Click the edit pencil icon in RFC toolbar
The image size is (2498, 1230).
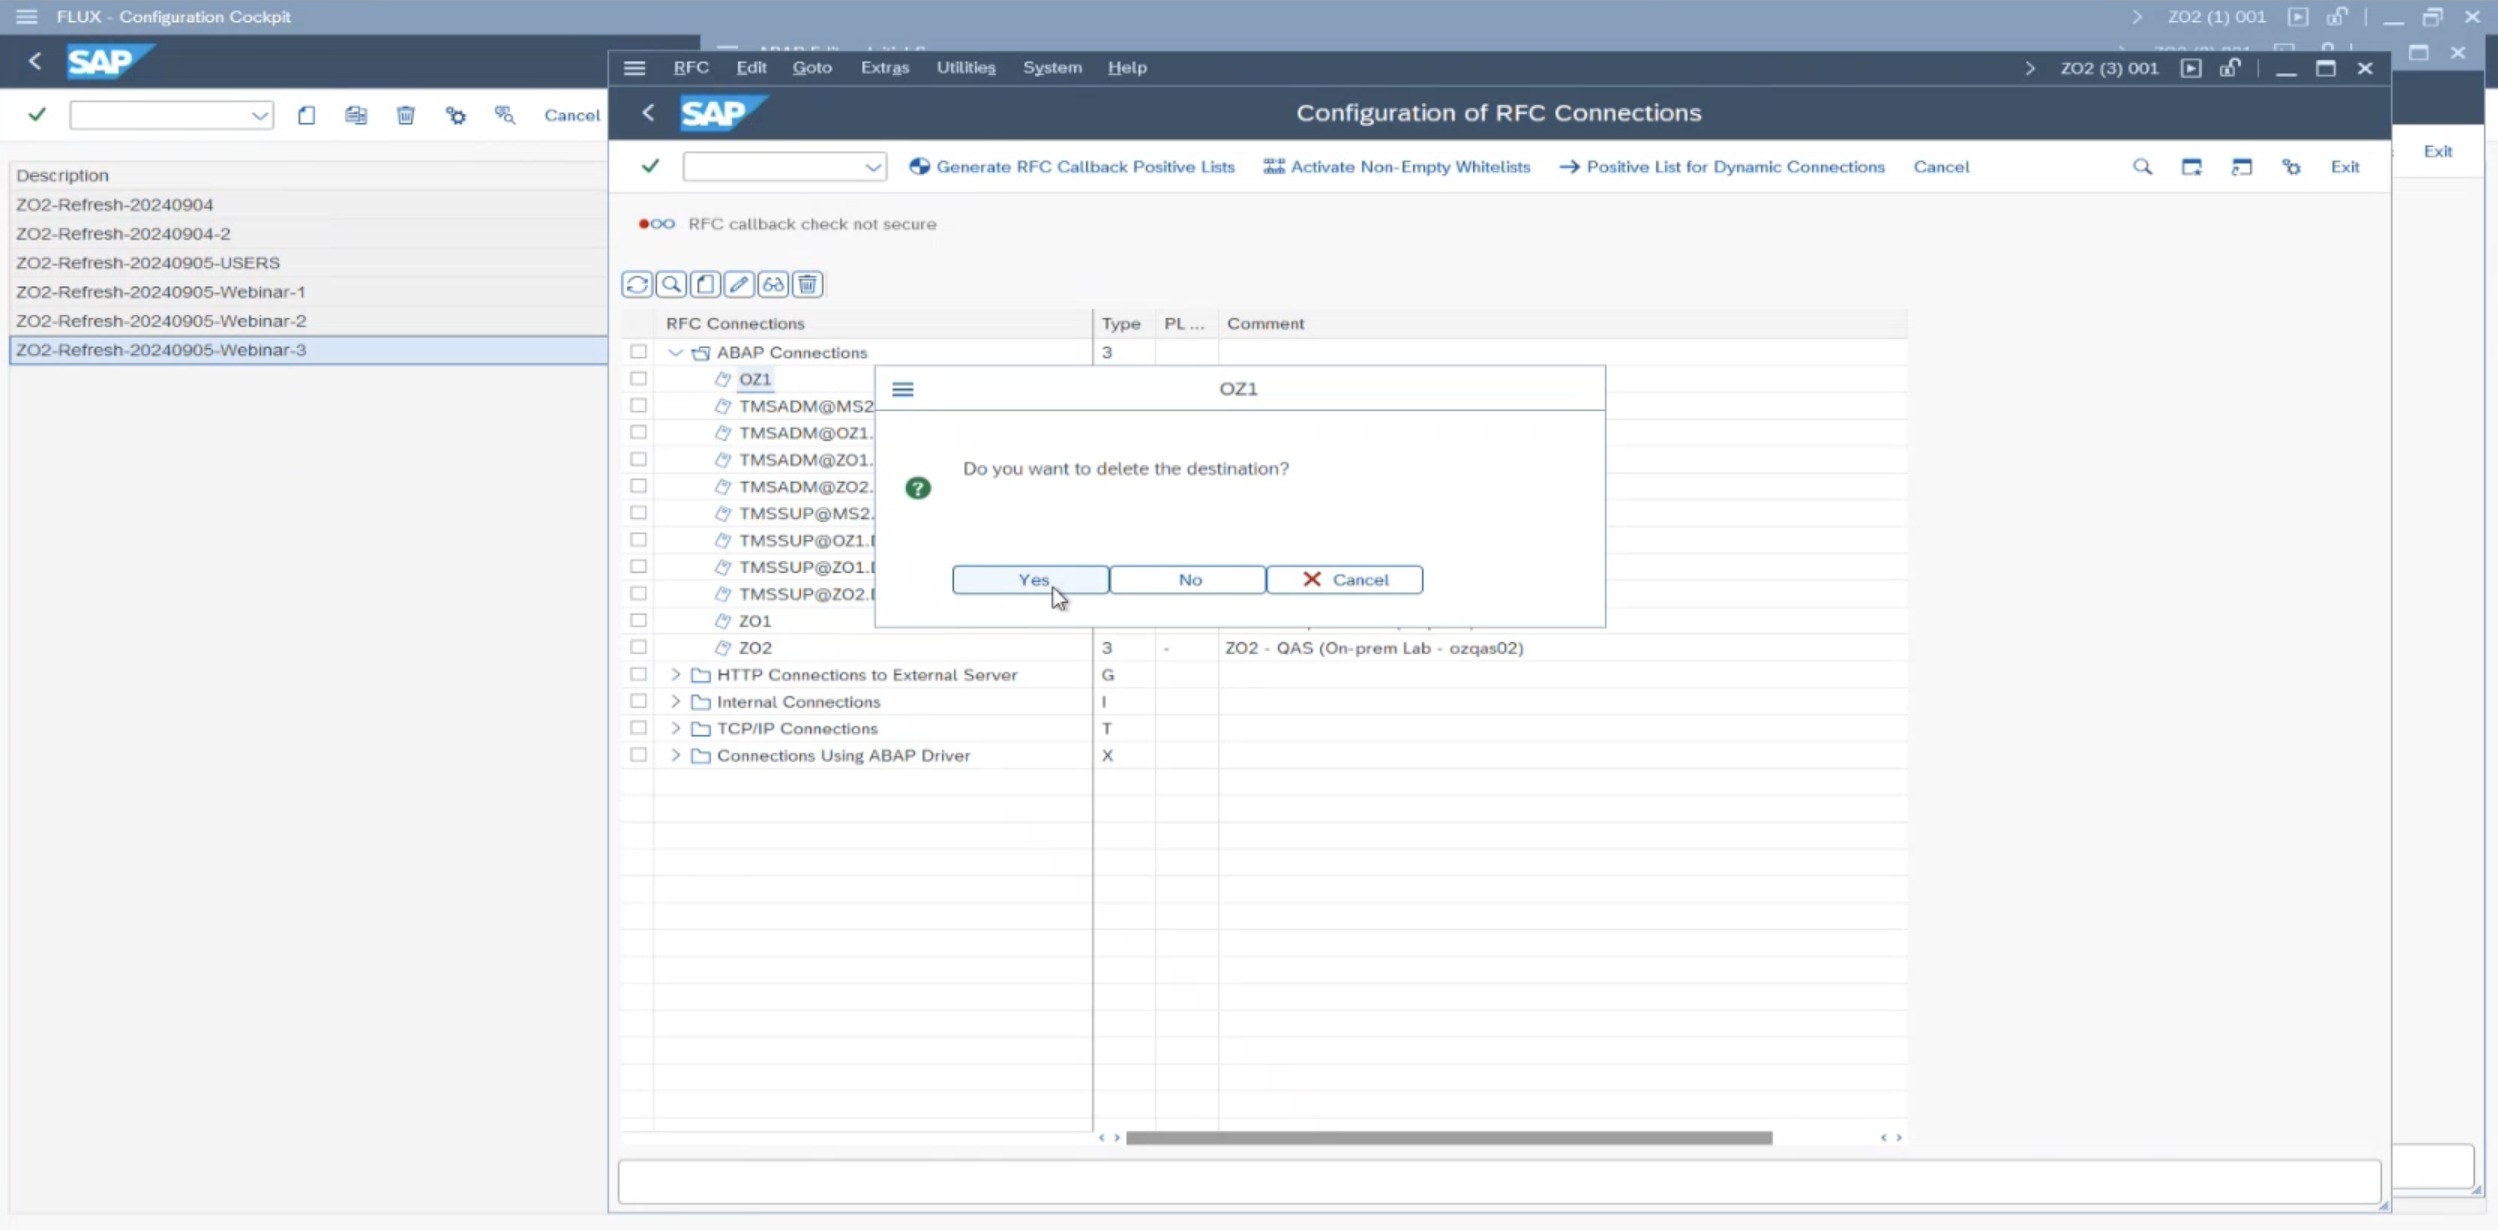pyautogui.click(x=740, y=285)
